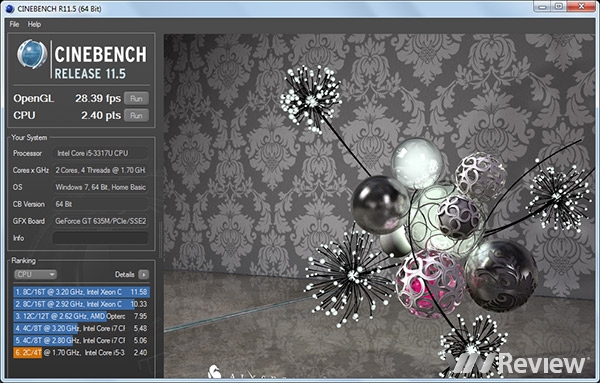Click the Details arrow icon in Ranking
The height and width of the screenshot is (383, 600).
pyautogui.click(x=143, y=274)
